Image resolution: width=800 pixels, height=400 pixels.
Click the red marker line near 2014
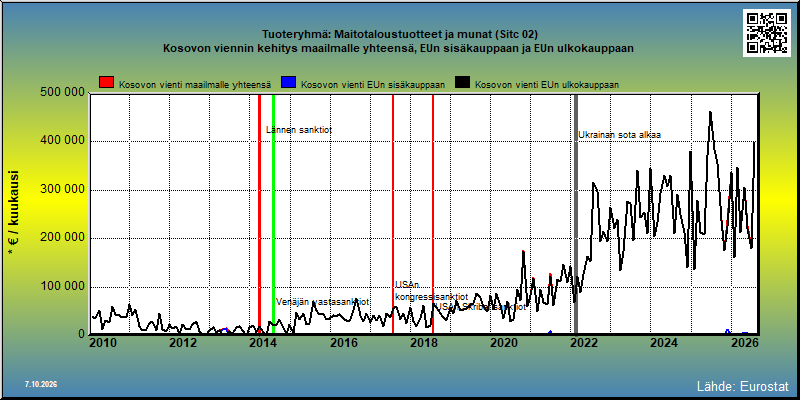pos(259,214)
